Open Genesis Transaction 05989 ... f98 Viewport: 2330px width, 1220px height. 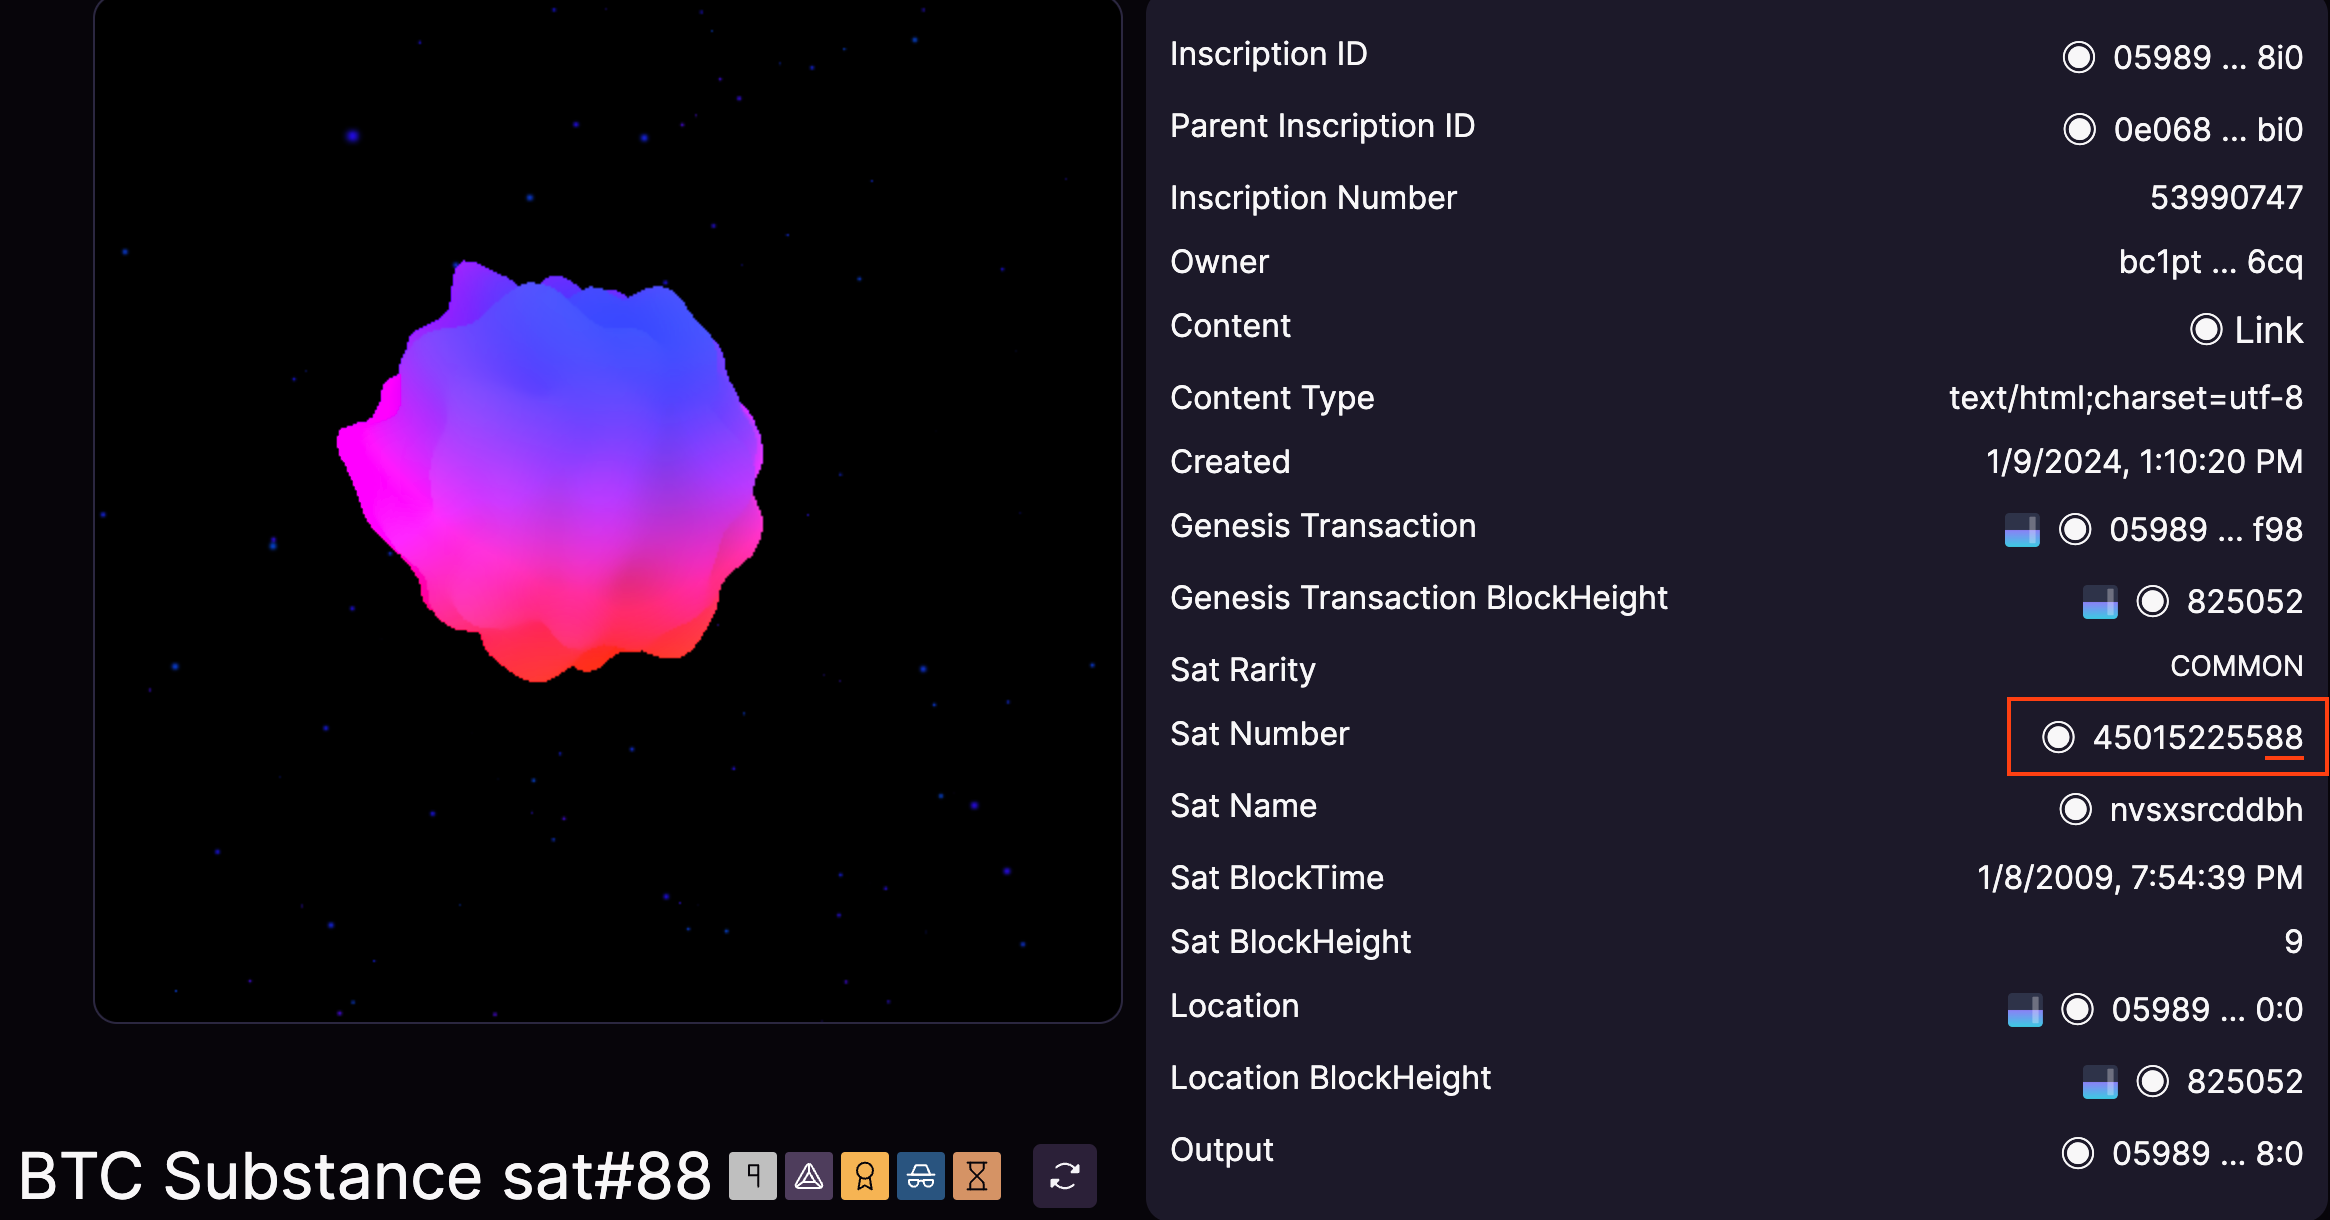pos(2205,530)
